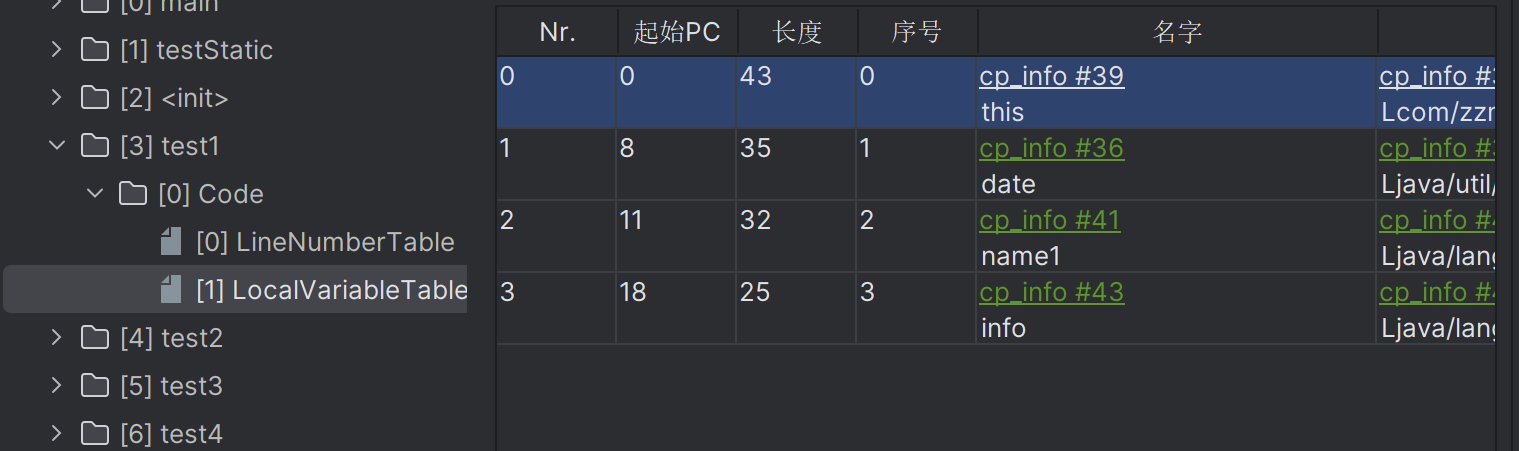Viewport: 1519px width, 451px height.
Task: Collapse the [3] test1 node
Action: point(57,146)
